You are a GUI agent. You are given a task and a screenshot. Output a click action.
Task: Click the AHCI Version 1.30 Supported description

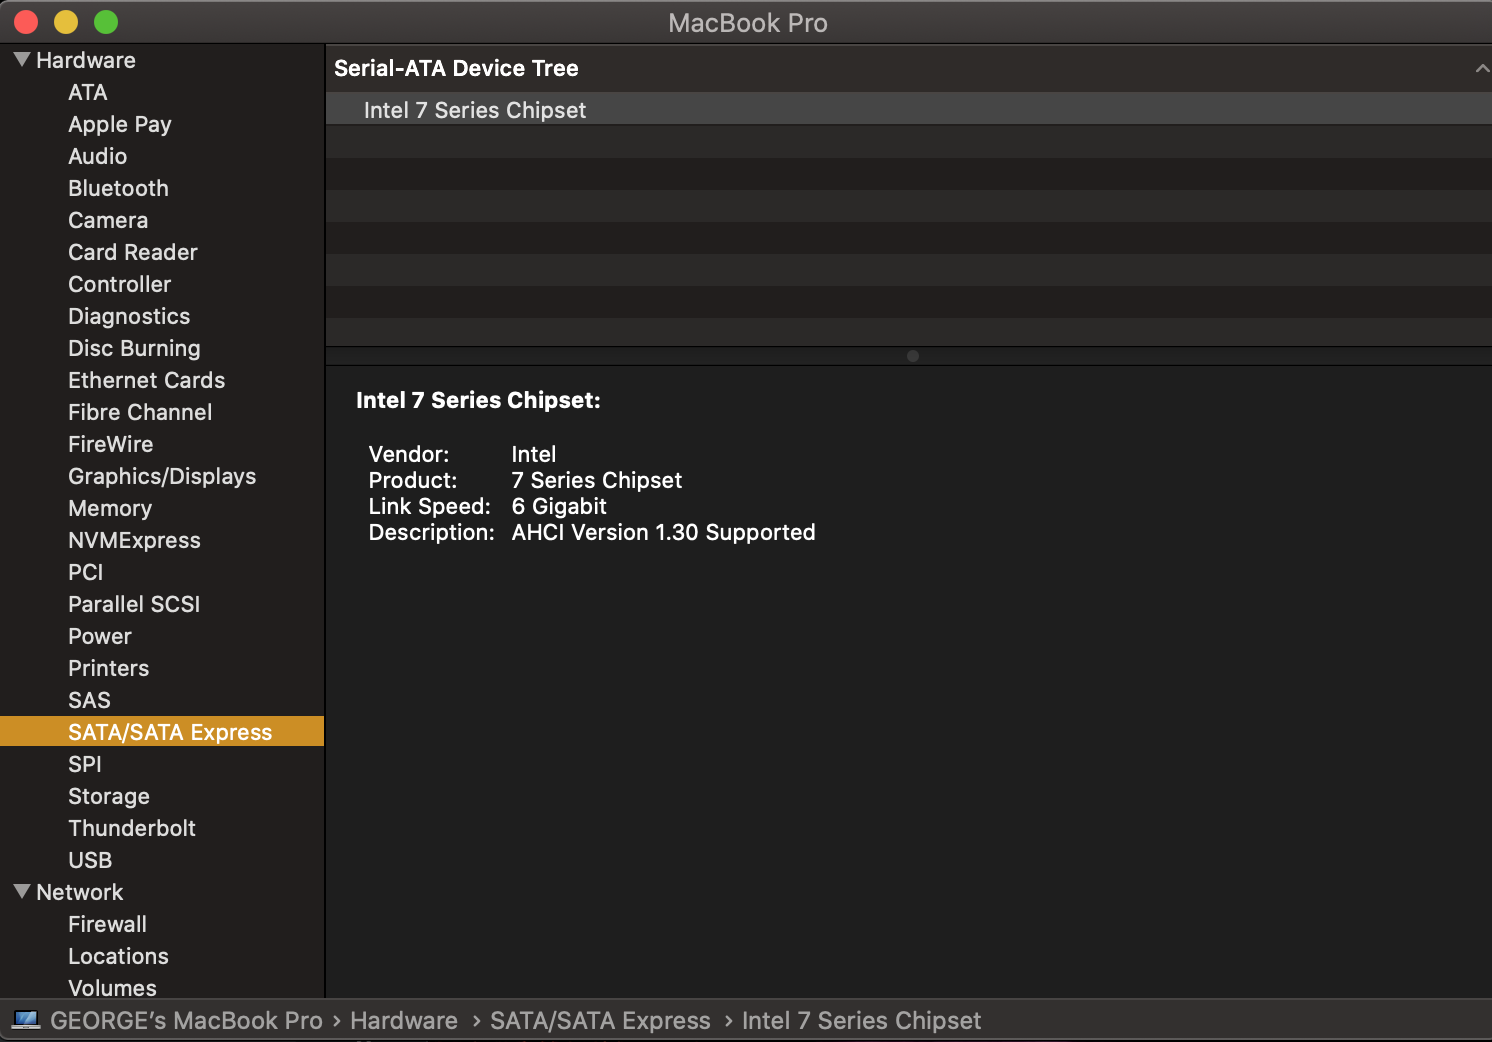664,532
